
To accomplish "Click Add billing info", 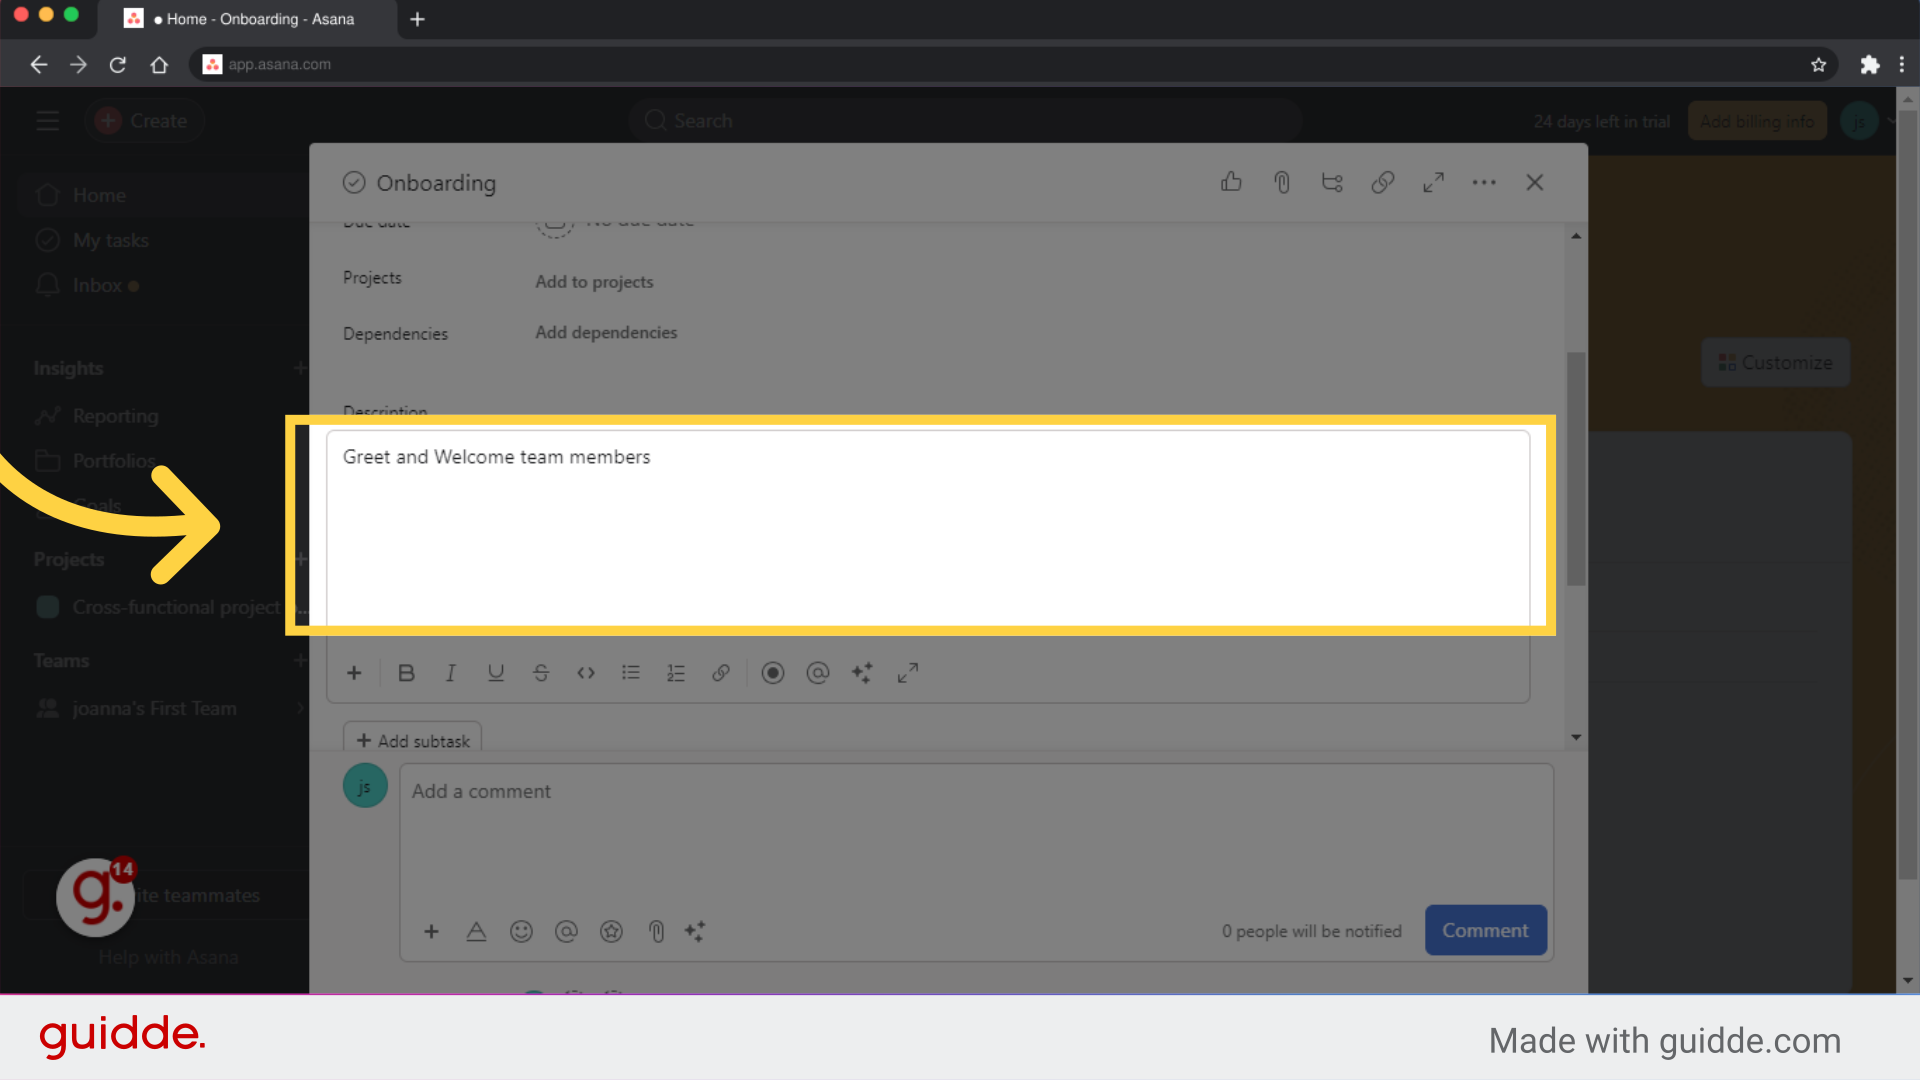I will click(1757, 121).
